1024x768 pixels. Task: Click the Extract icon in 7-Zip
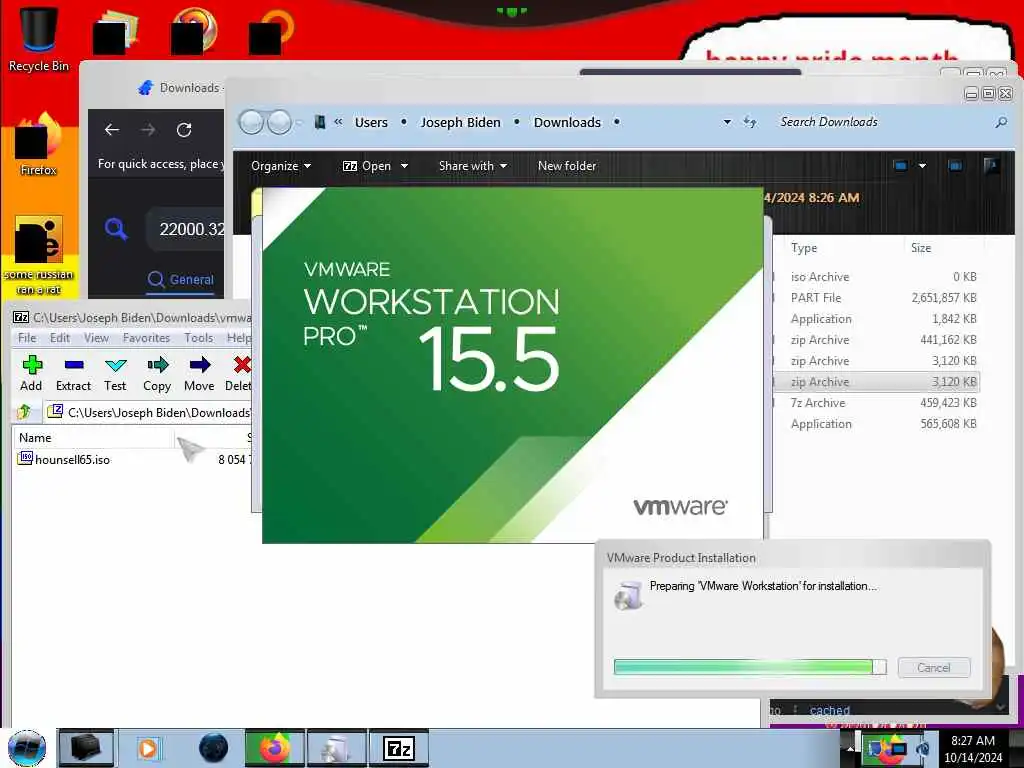click(x=73, y=374)
